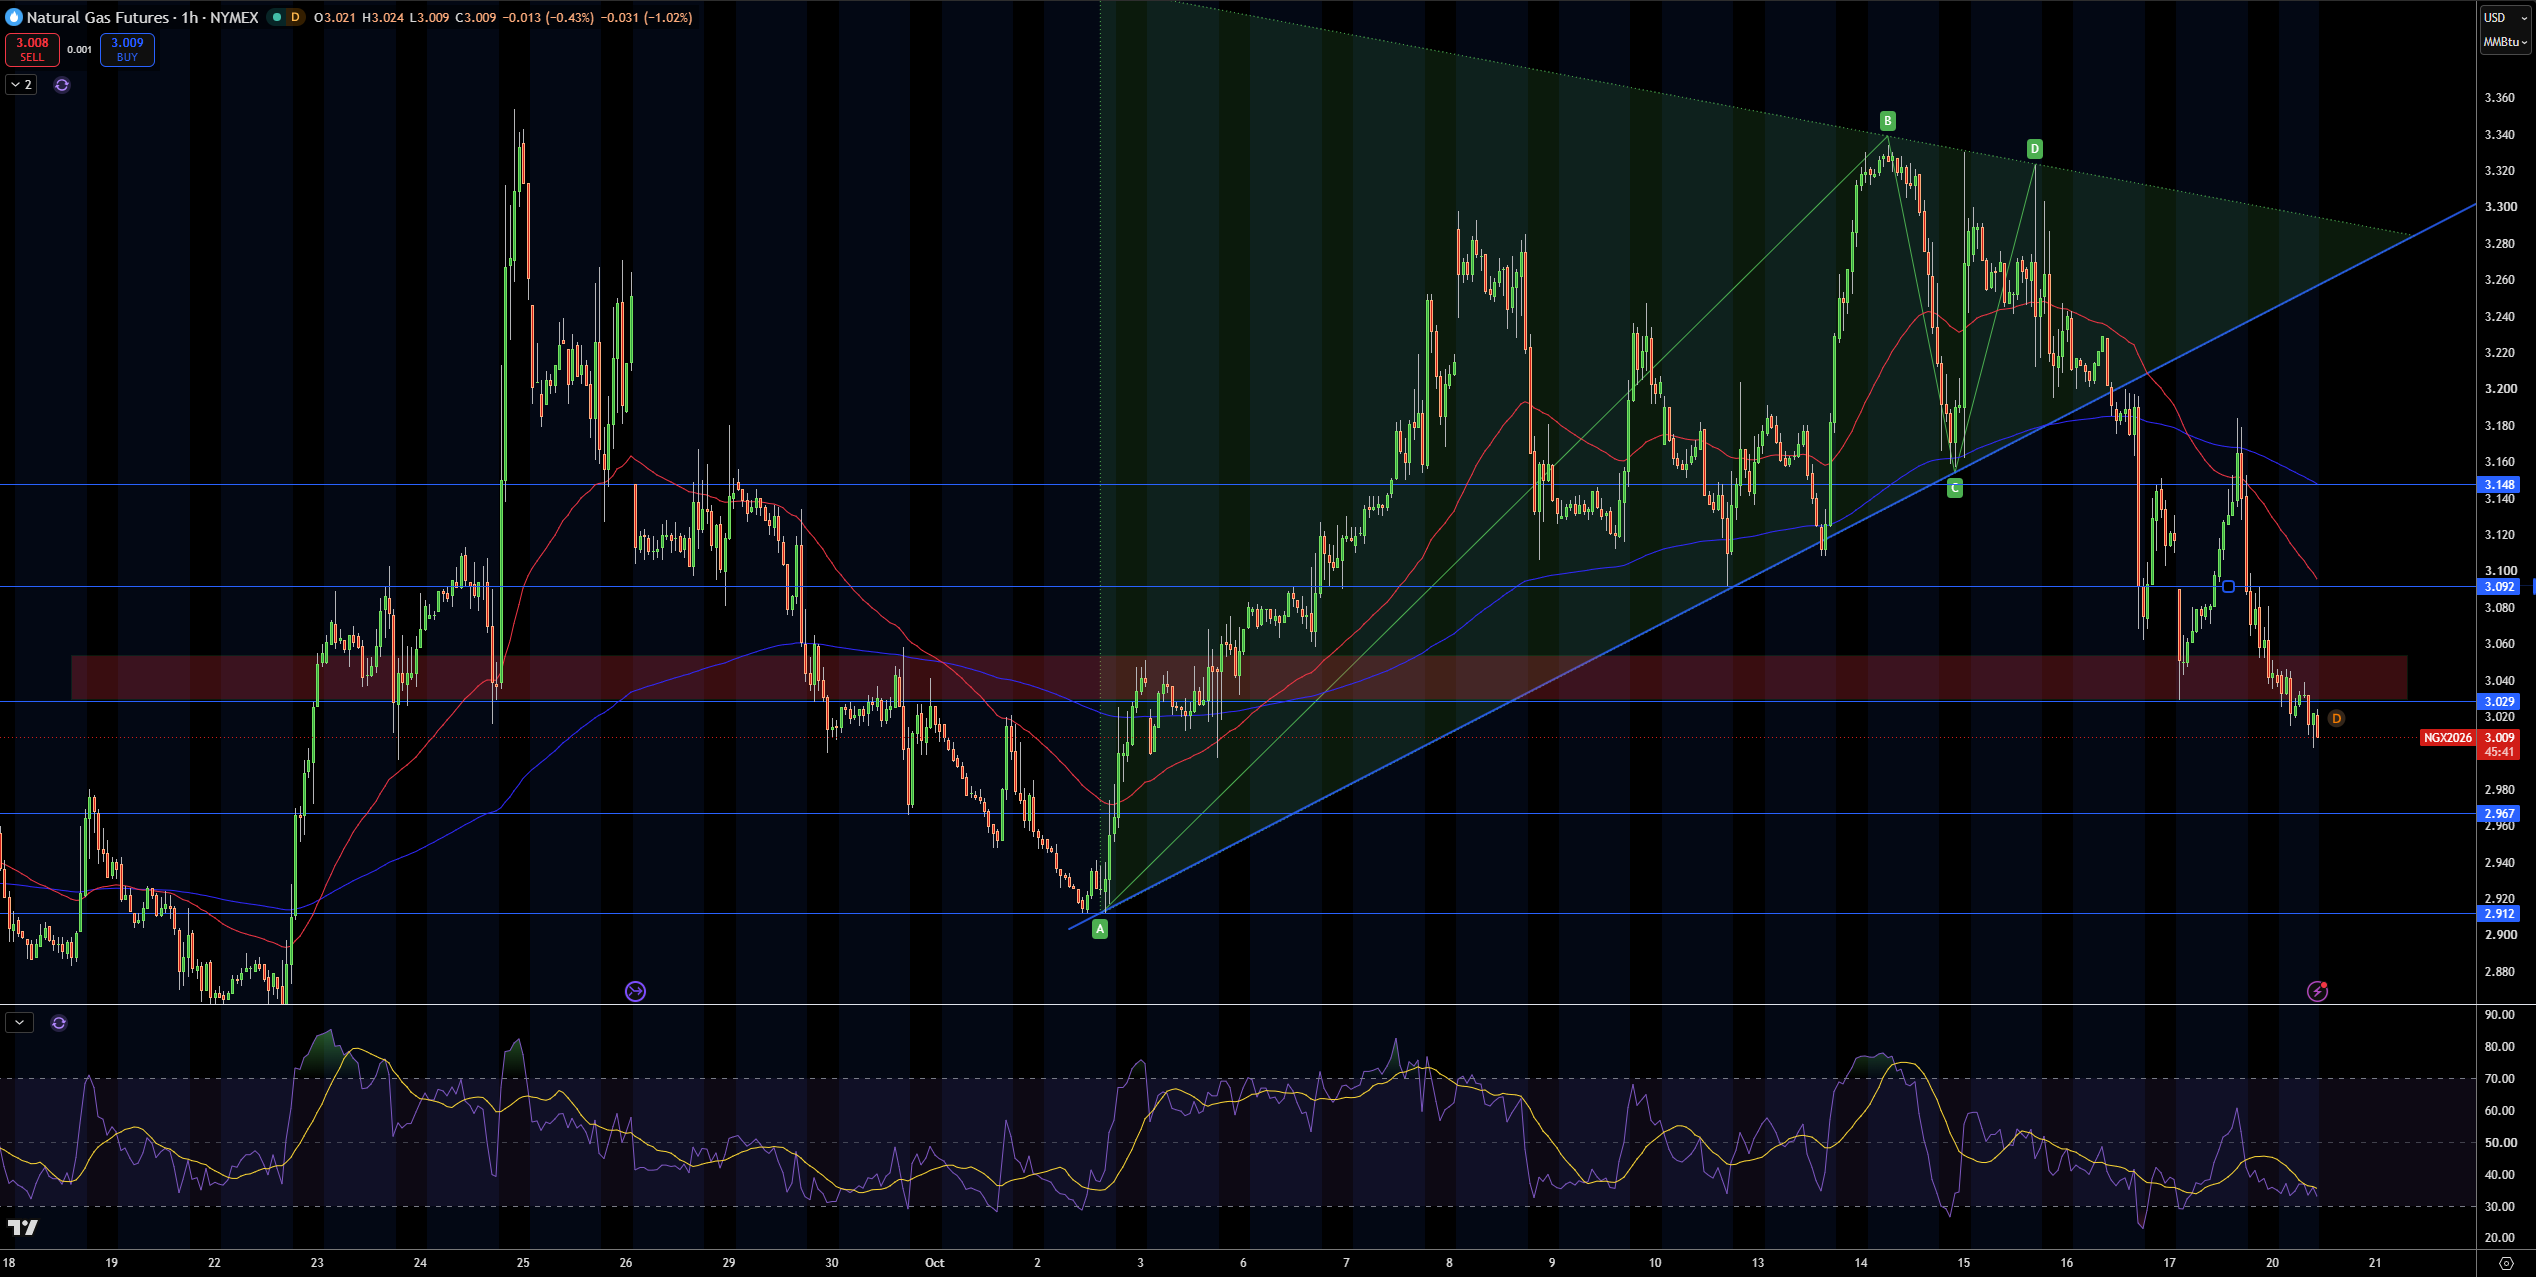Image resolution: width=2536 pixels, height=1277 pixels.
Task: Click the 30.00 level on RSI scale
Action: click(x=2499, y=1207)
